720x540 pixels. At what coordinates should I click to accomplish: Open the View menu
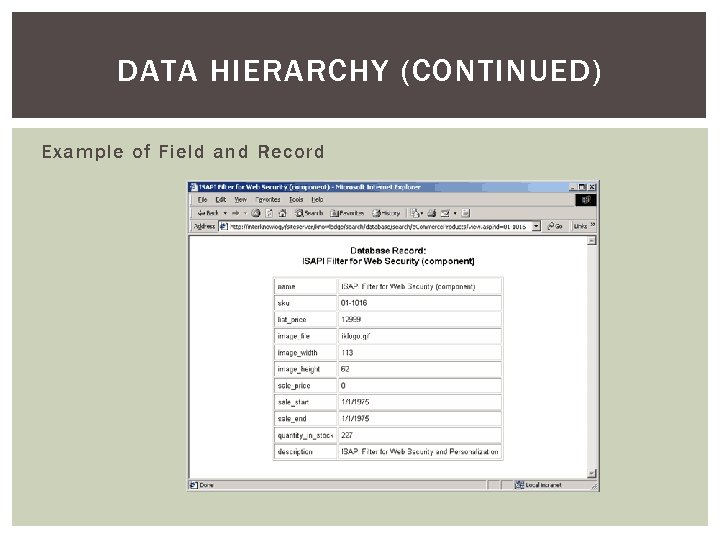(241, 200)
